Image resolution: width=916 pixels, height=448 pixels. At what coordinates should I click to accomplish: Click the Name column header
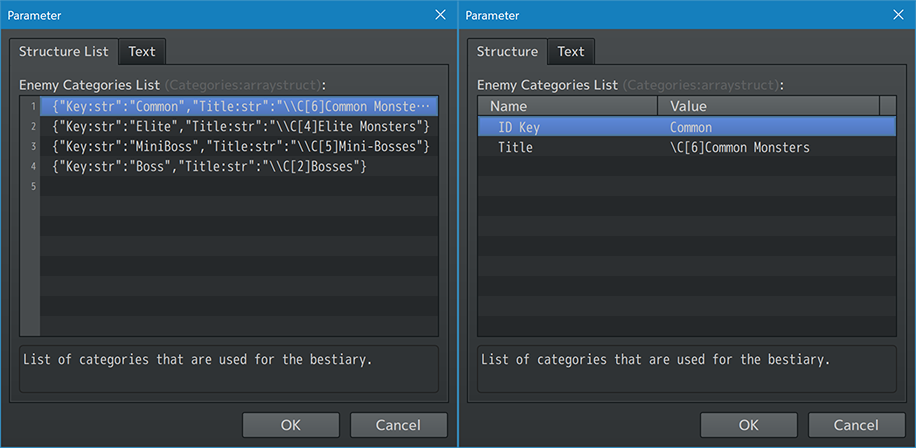(567, 106)
